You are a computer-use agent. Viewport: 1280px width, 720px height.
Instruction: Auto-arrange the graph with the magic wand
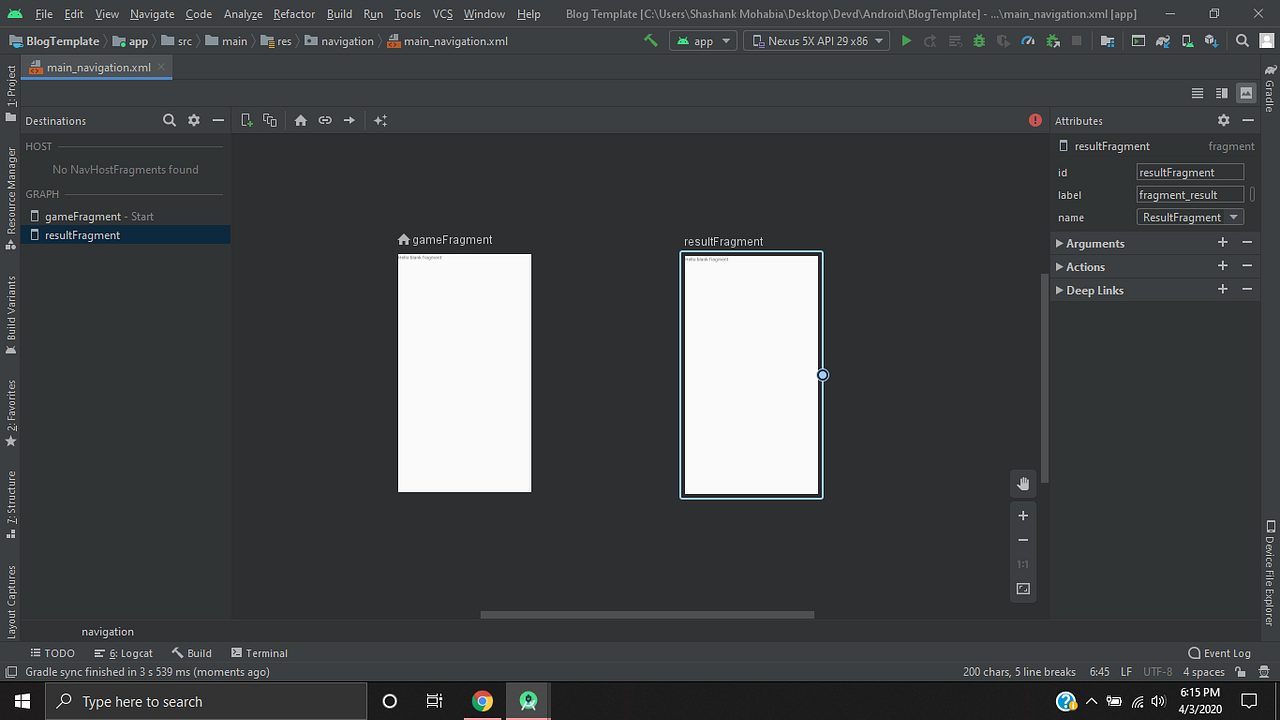pyautogui.click(x=380, y=120)
